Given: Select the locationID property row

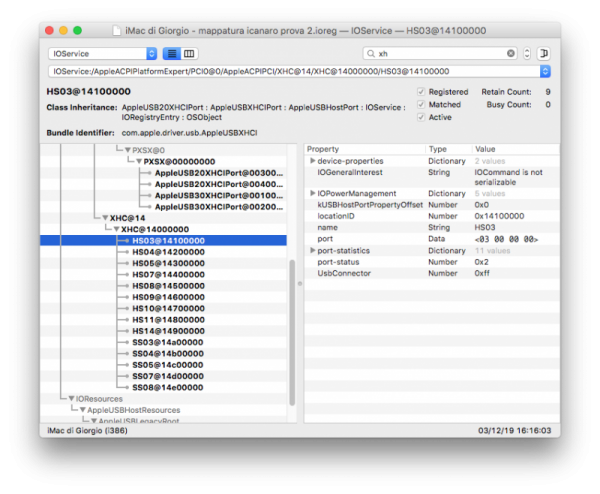Looking at the screenshot, I should [432, 216].
